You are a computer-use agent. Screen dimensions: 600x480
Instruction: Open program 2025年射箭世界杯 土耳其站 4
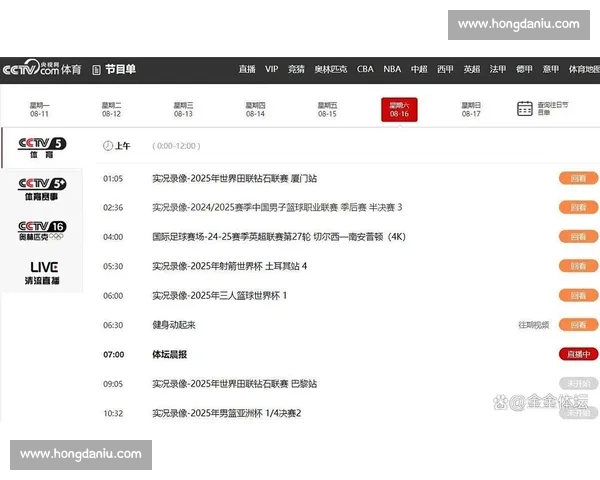coord(230,266)
